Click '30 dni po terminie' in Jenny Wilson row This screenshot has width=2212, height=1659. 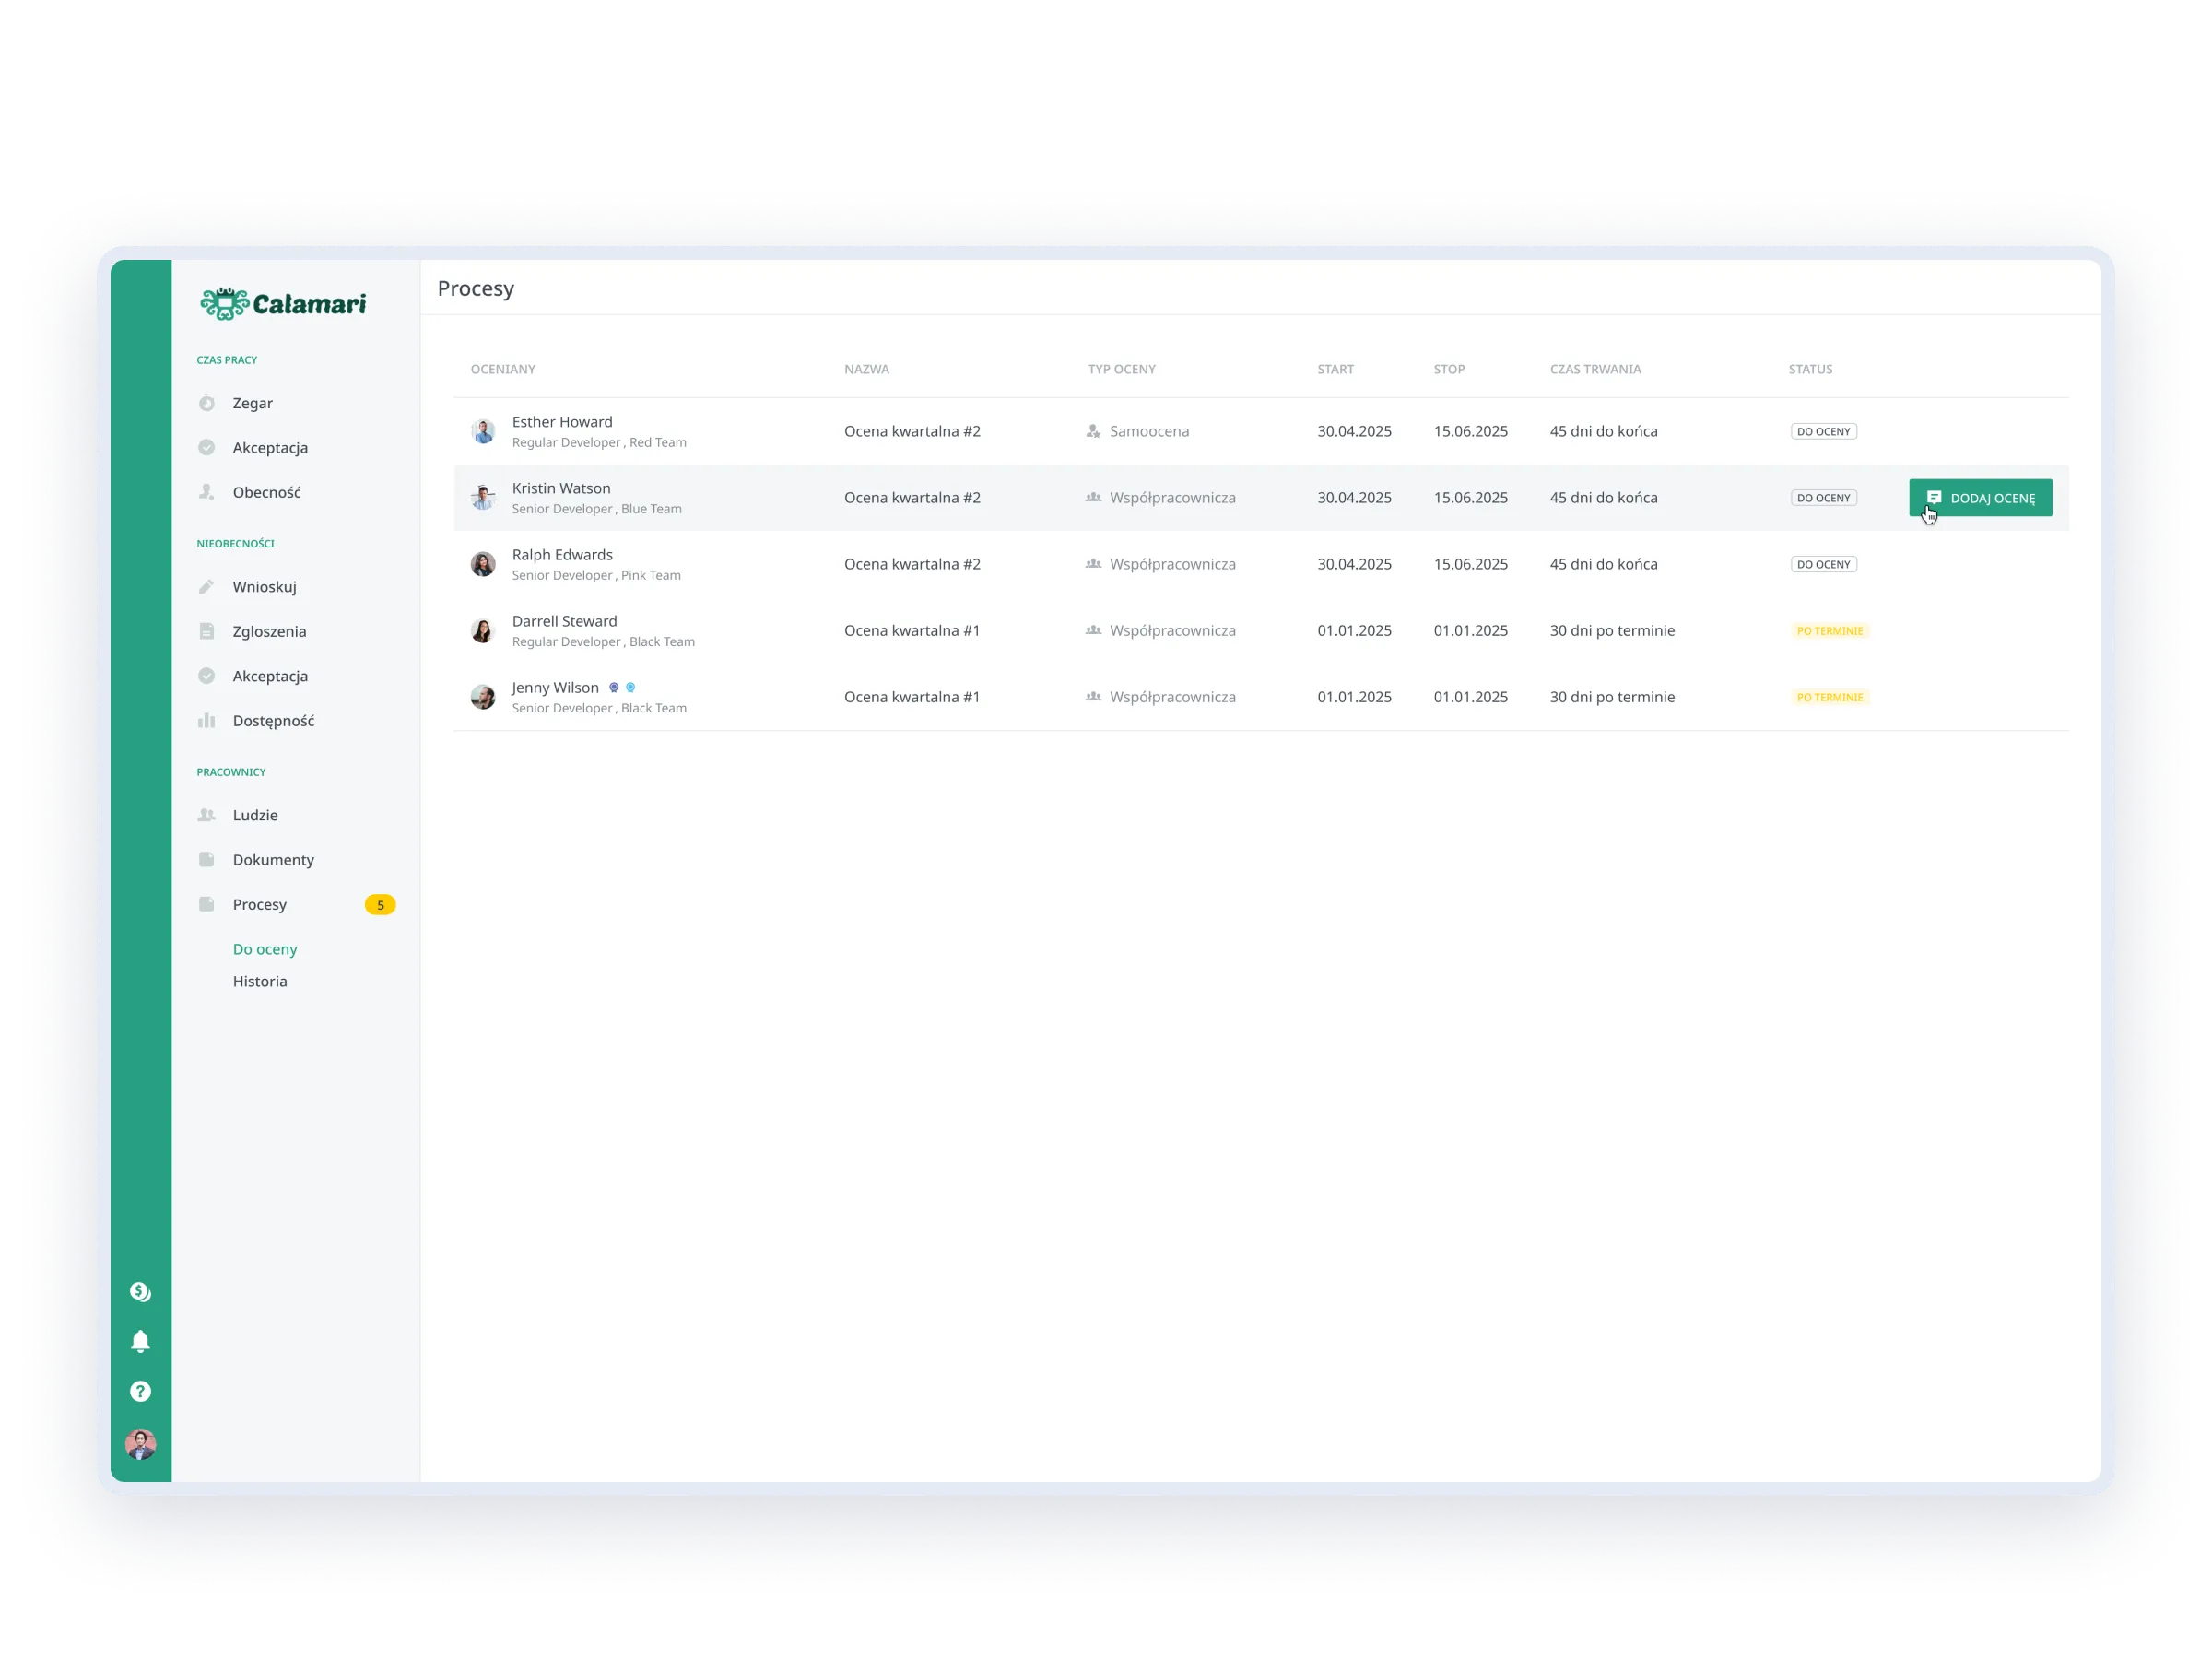click(x=1611, y=697)
